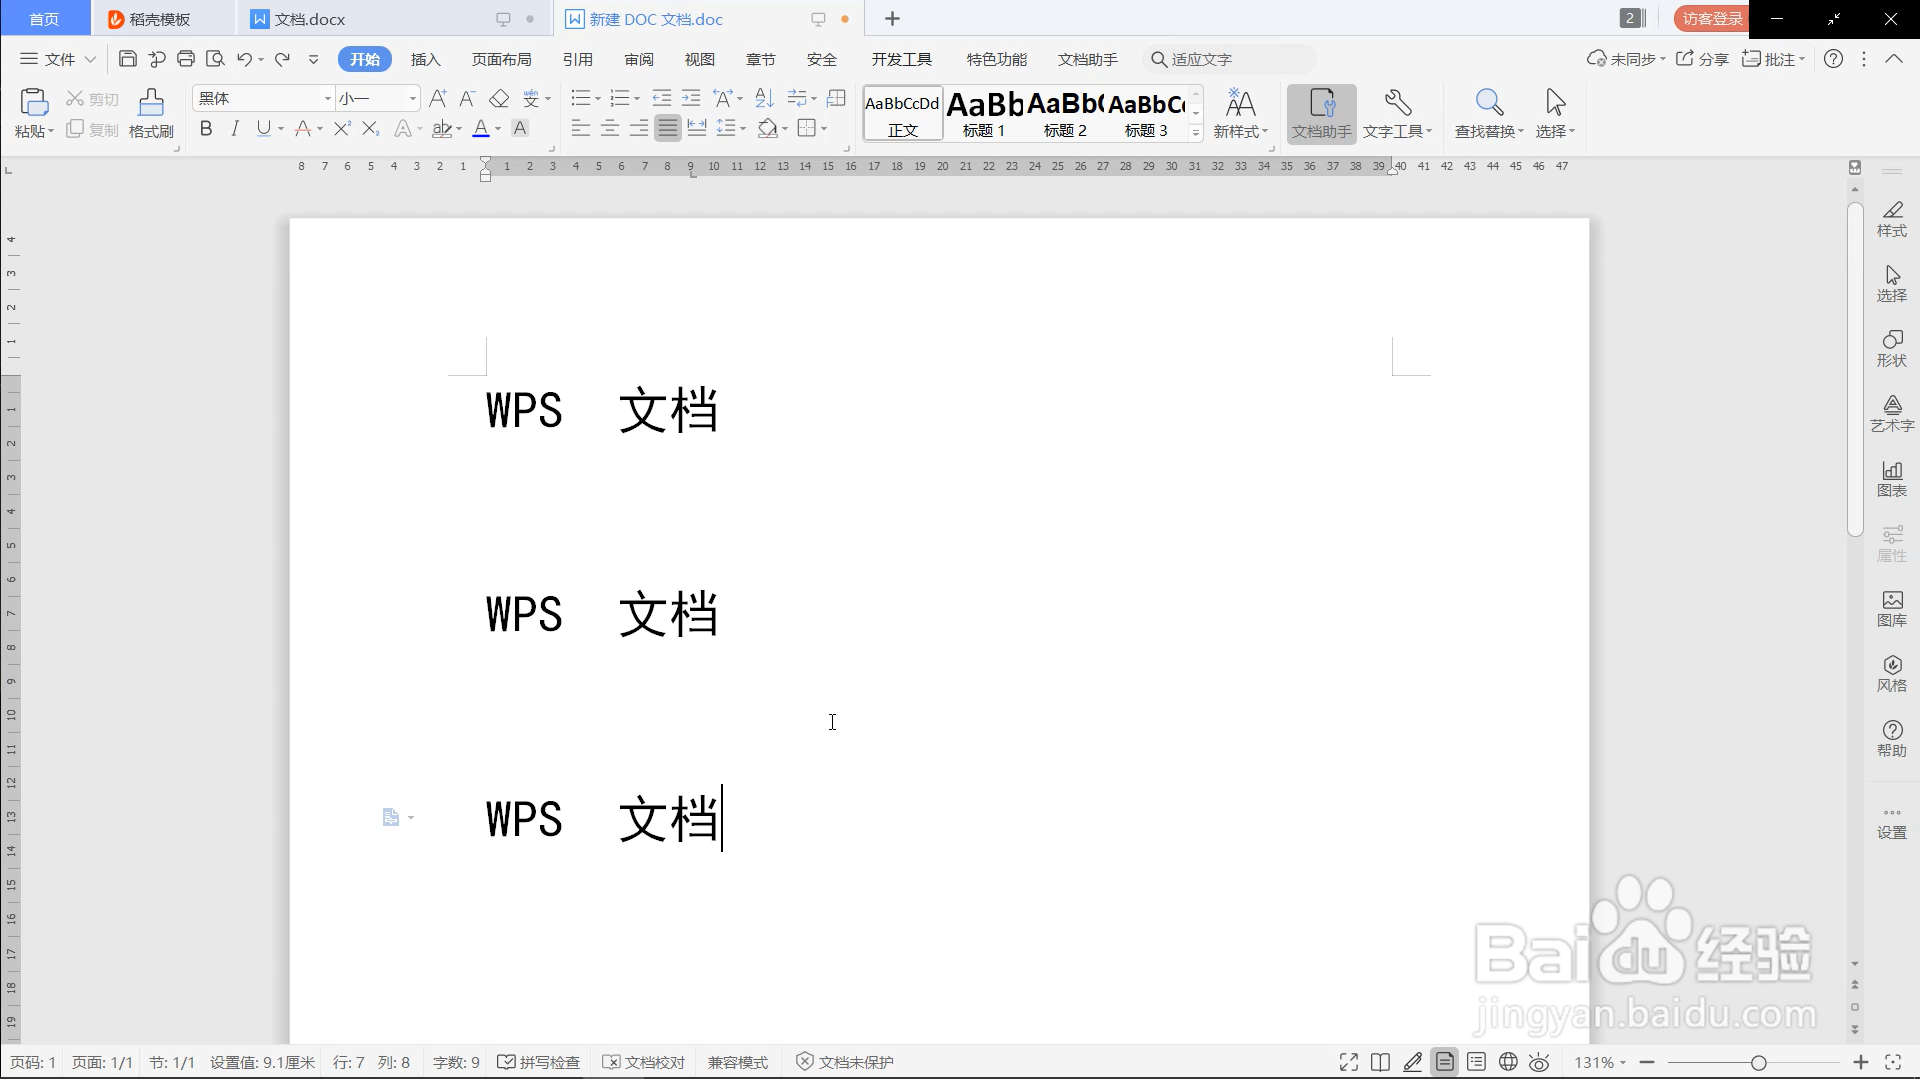Open the 图表 chart panel in the sidebar
1920x1079 pixels.
click(1892, 480)
